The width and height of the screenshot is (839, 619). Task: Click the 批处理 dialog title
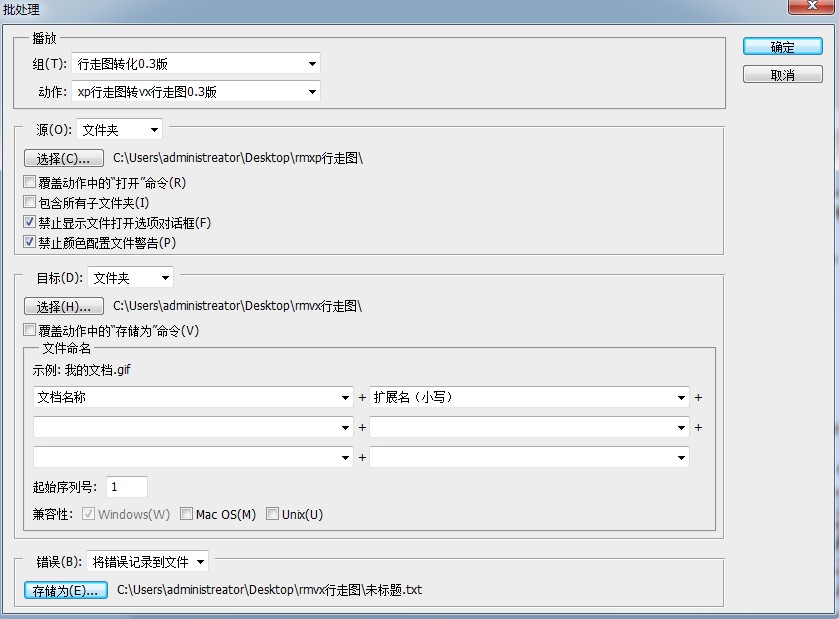tap(21, 10)
